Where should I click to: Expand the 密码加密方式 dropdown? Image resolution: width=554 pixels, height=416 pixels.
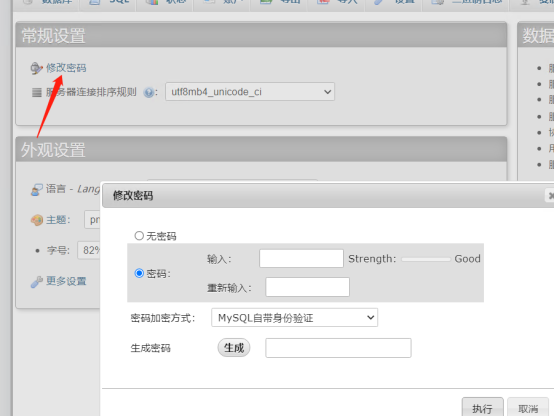[x=294, y=318]
